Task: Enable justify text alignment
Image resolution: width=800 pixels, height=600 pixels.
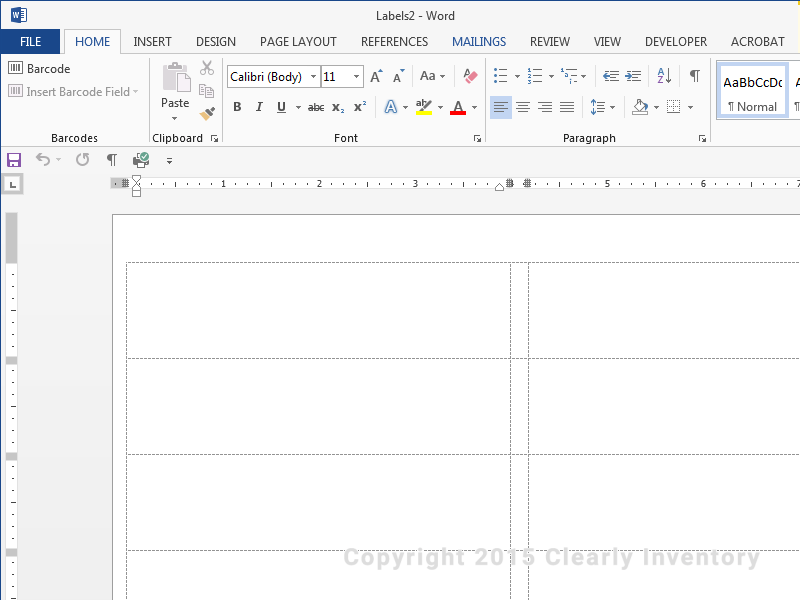Action: pos(567,107)
